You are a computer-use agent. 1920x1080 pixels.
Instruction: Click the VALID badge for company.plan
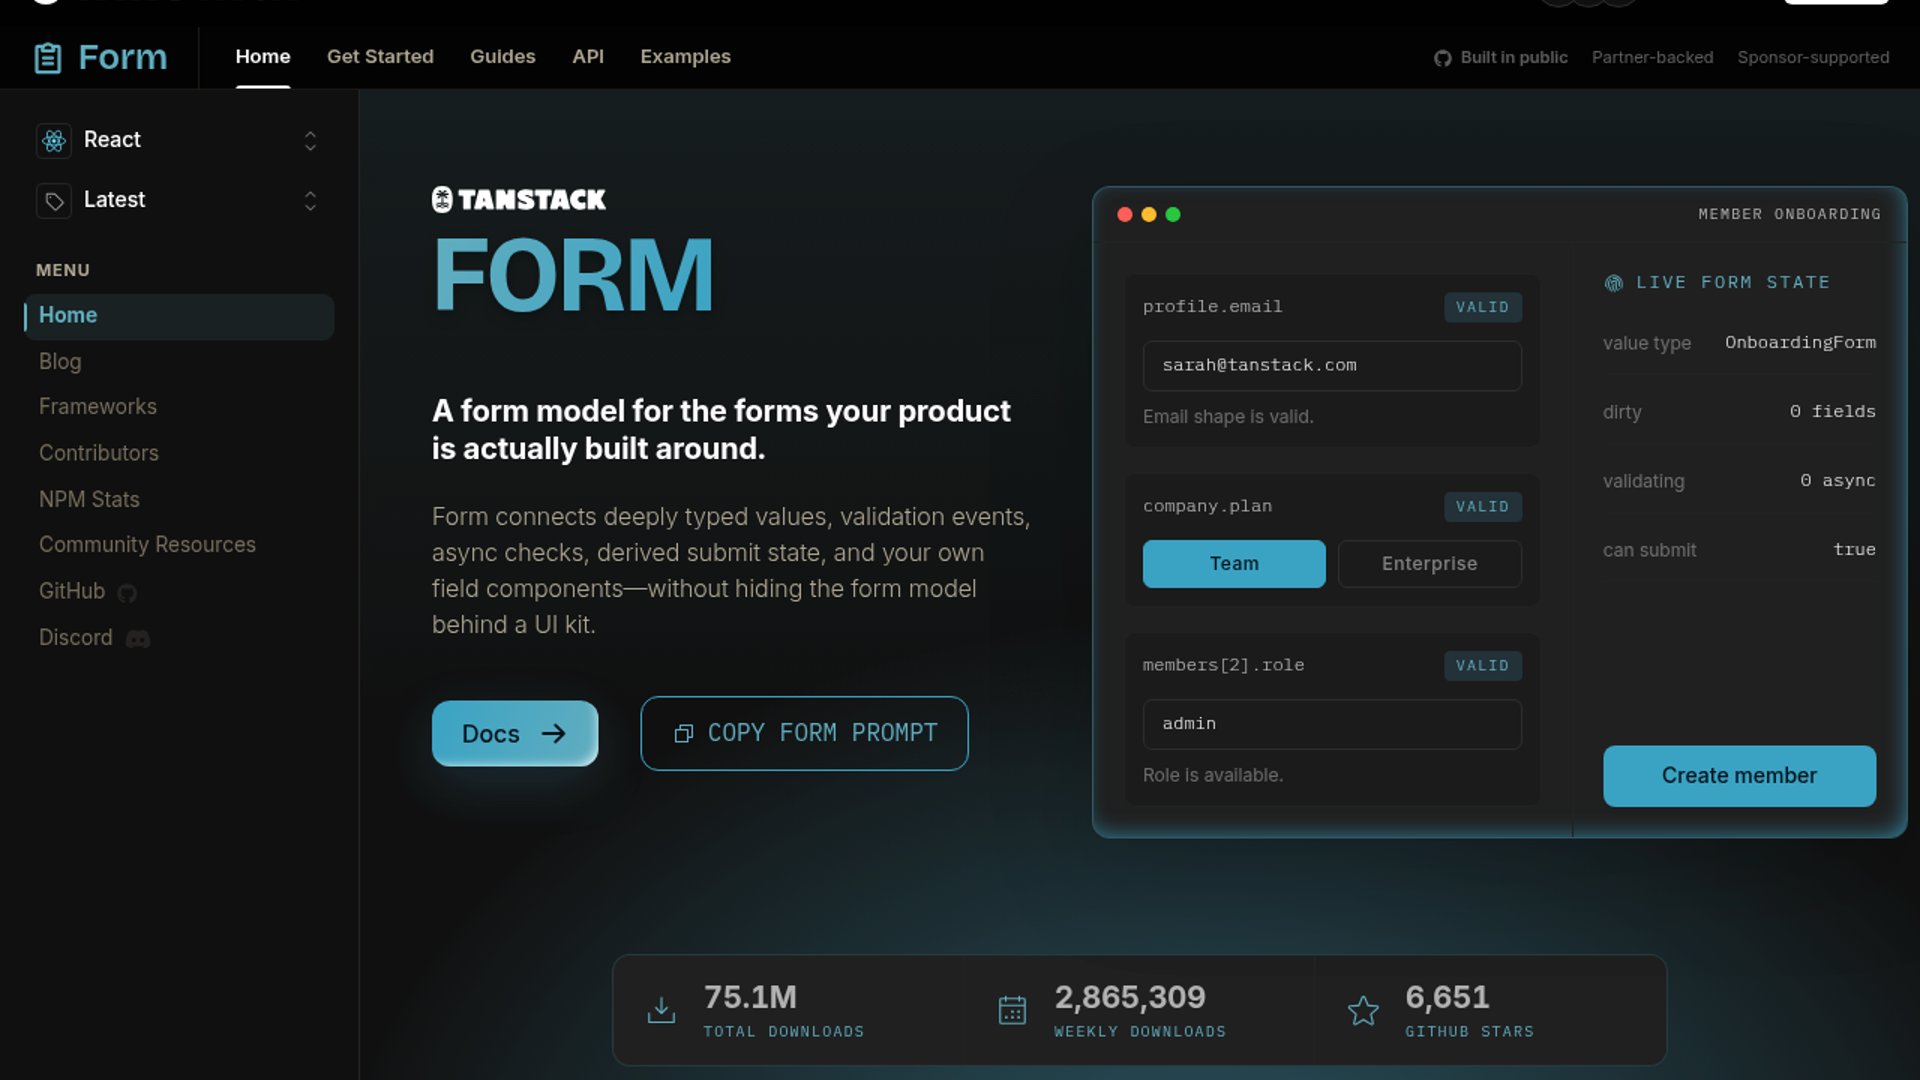1482,507
